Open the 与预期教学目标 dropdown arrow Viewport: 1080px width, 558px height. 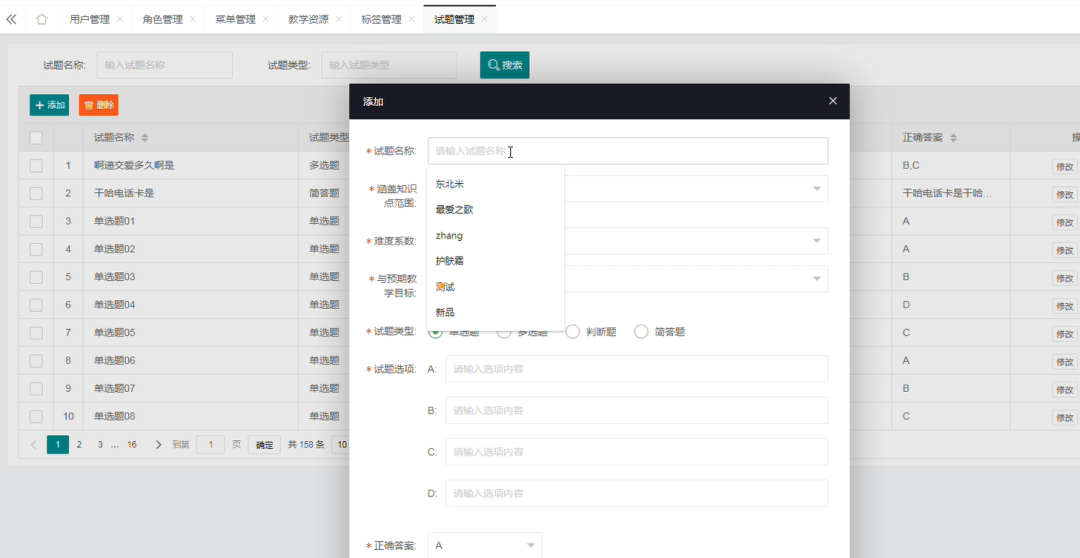(817, 279)
